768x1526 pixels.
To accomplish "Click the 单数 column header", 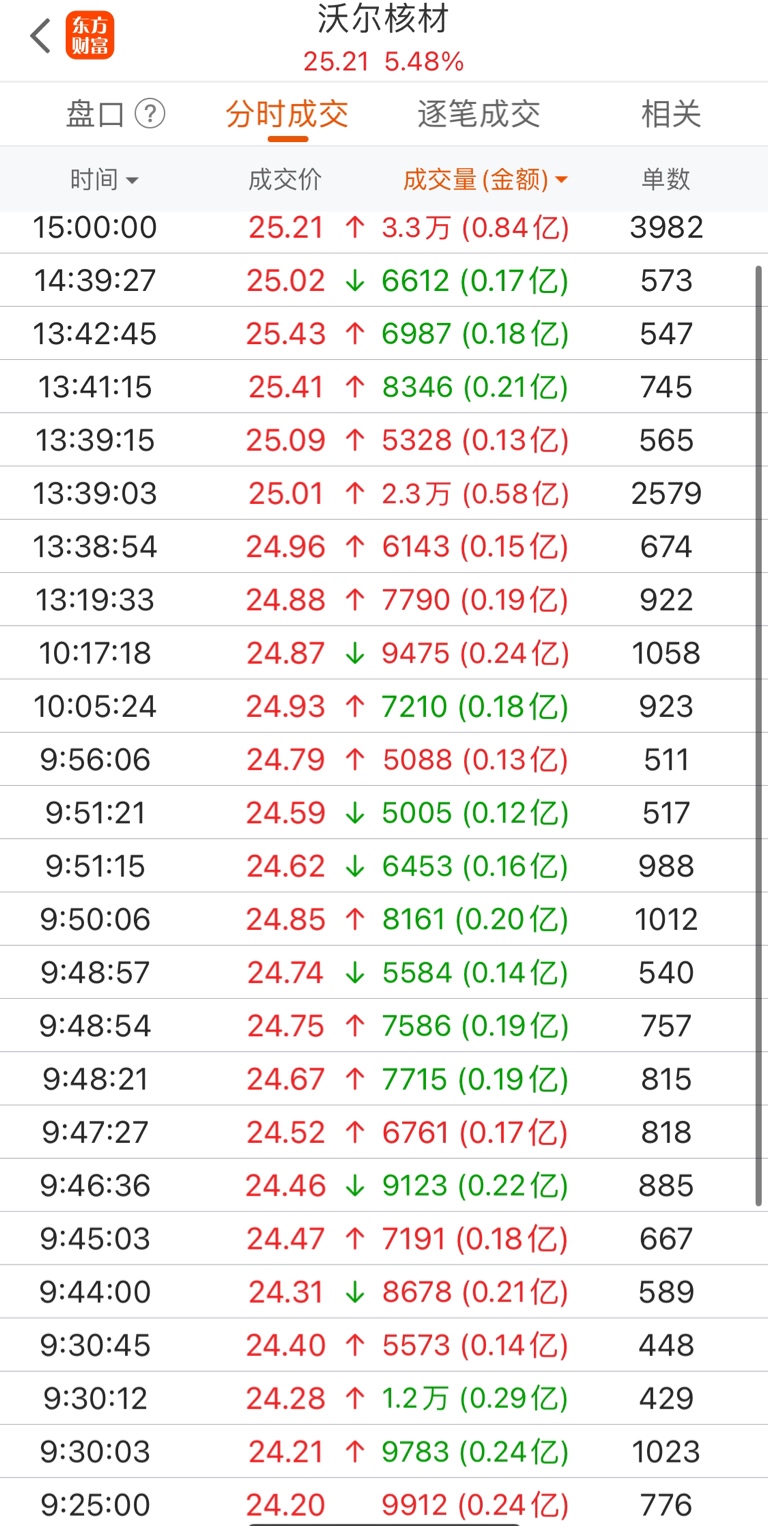I will pos(666,180).
